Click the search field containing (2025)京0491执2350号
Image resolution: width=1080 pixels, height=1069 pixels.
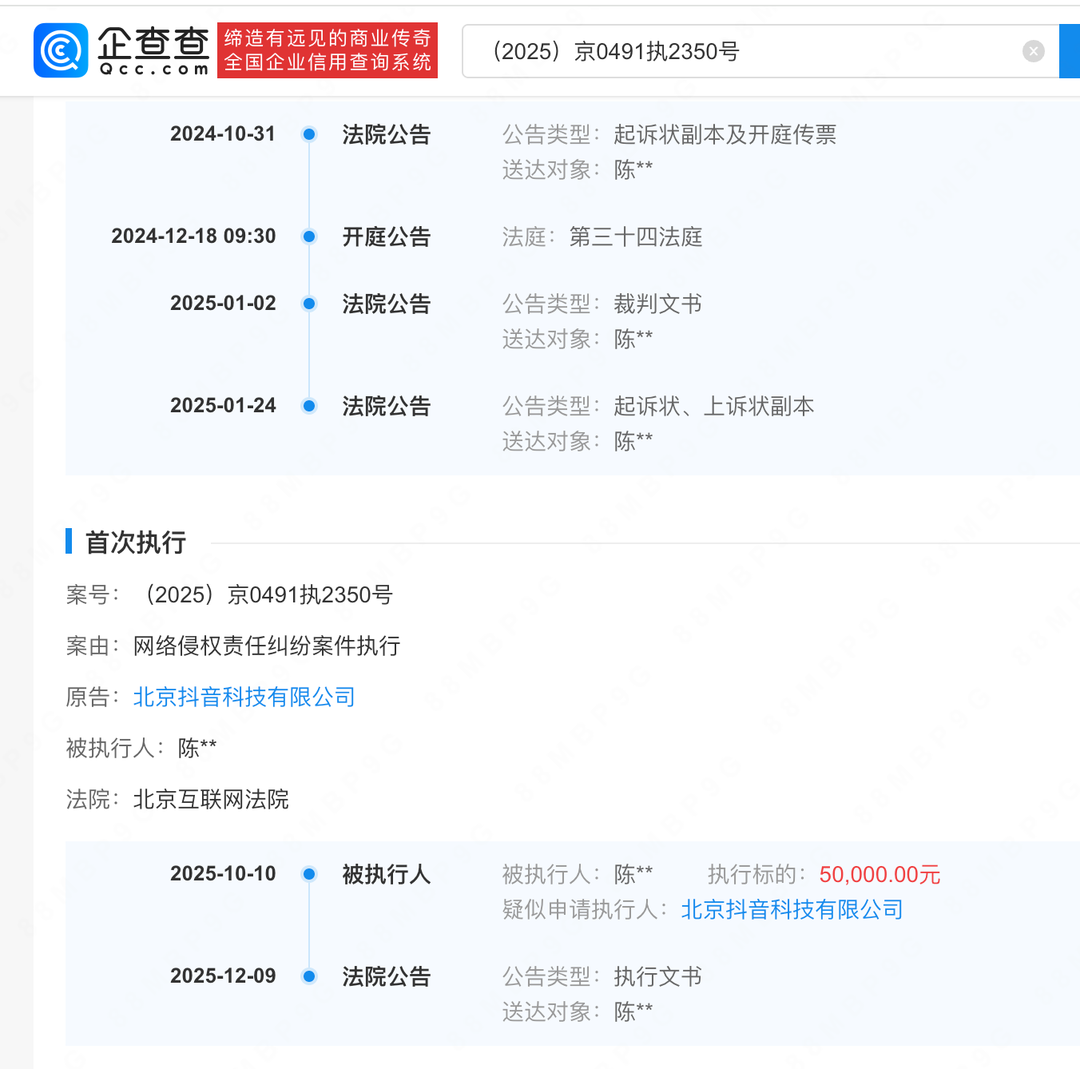pyautogui.click(x=760, y=52)
